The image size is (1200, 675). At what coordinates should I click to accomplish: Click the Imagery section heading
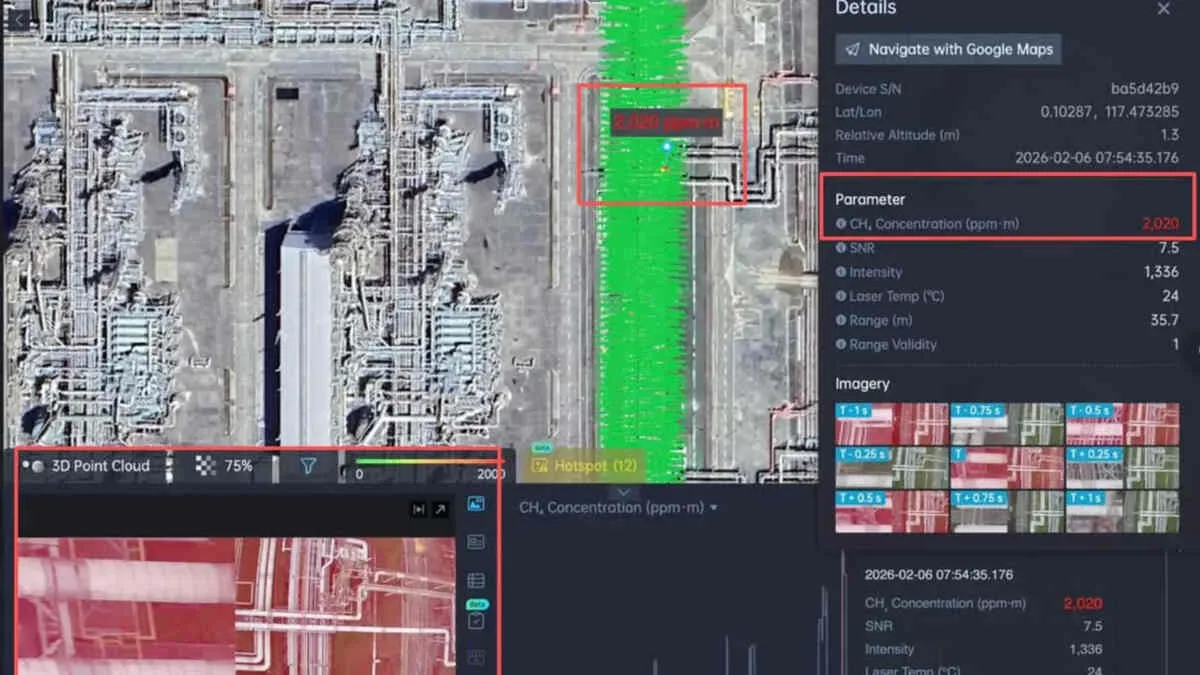tap(862, 384)
